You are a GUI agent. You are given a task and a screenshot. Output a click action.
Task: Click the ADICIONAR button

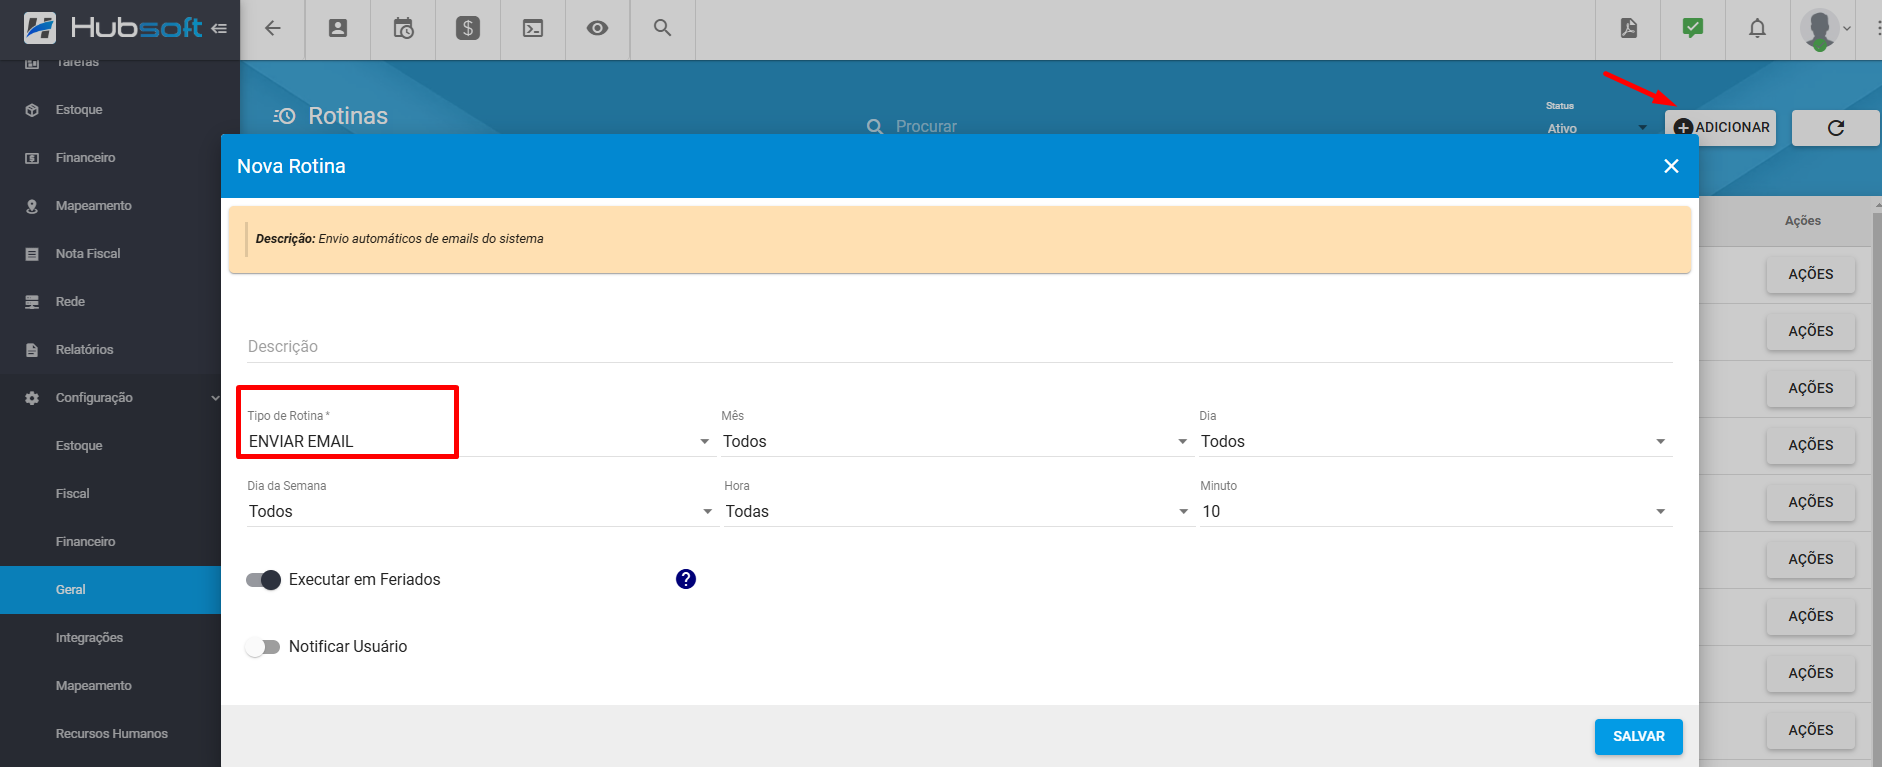point(1720,128)
